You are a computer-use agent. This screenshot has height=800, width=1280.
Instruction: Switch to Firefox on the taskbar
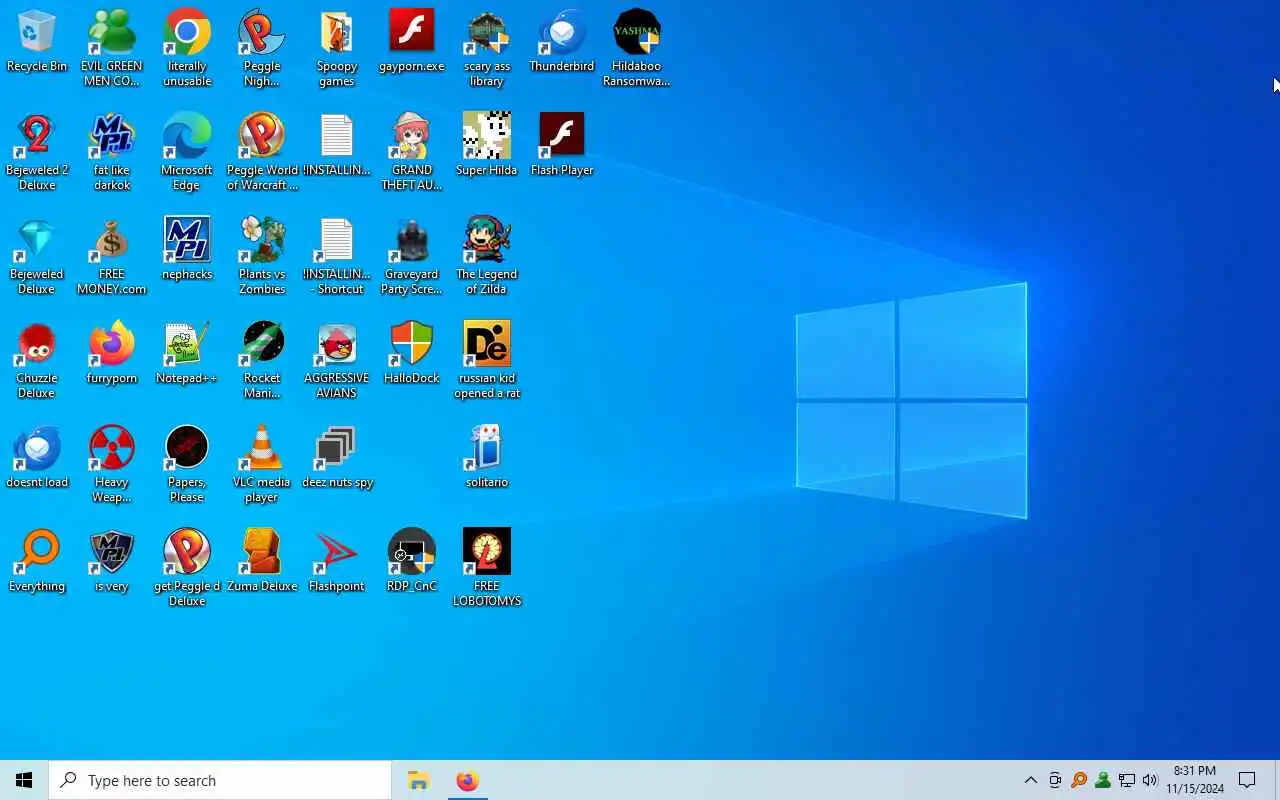[467, 780]
